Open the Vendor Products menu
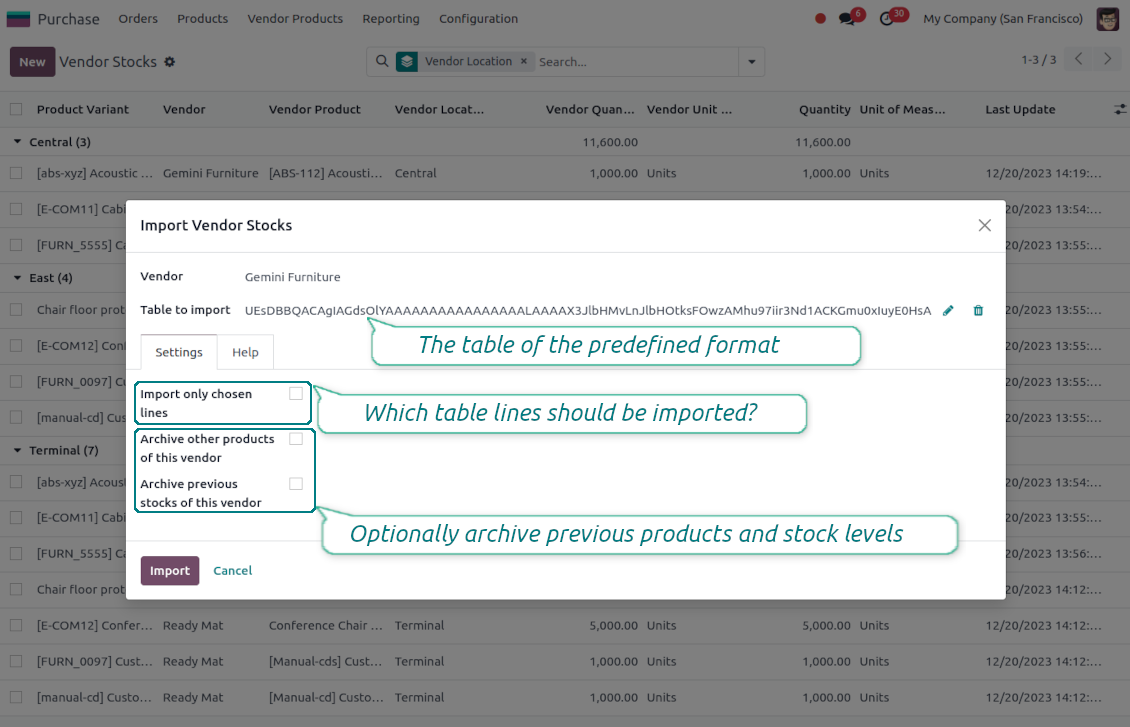The image size is (1130, 727). pyautogui.click(x=295, y=19)
